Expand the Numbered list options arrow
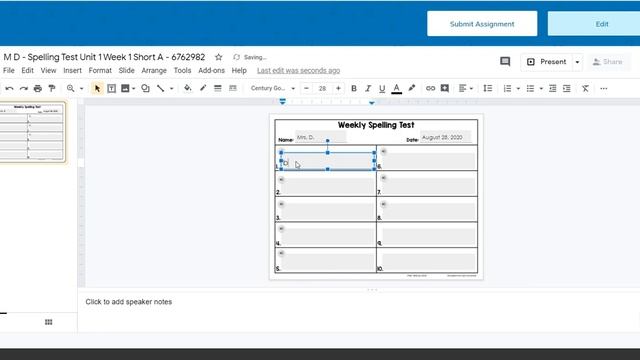 [518, 89]
